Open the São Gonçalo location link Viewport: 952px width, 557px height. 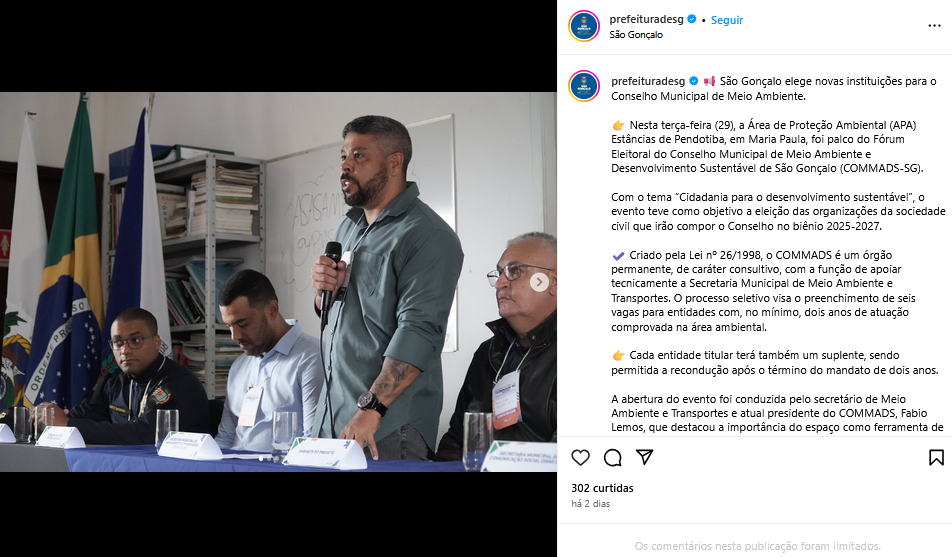(636, 35)
